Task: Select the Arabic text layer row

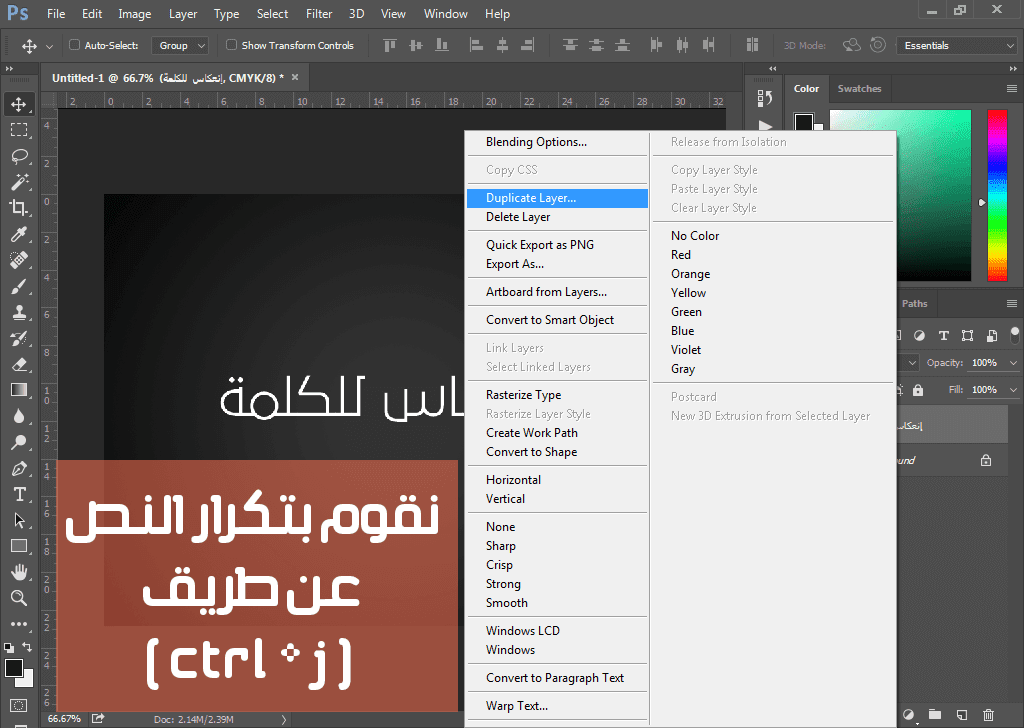Action: tap(952, 426)
